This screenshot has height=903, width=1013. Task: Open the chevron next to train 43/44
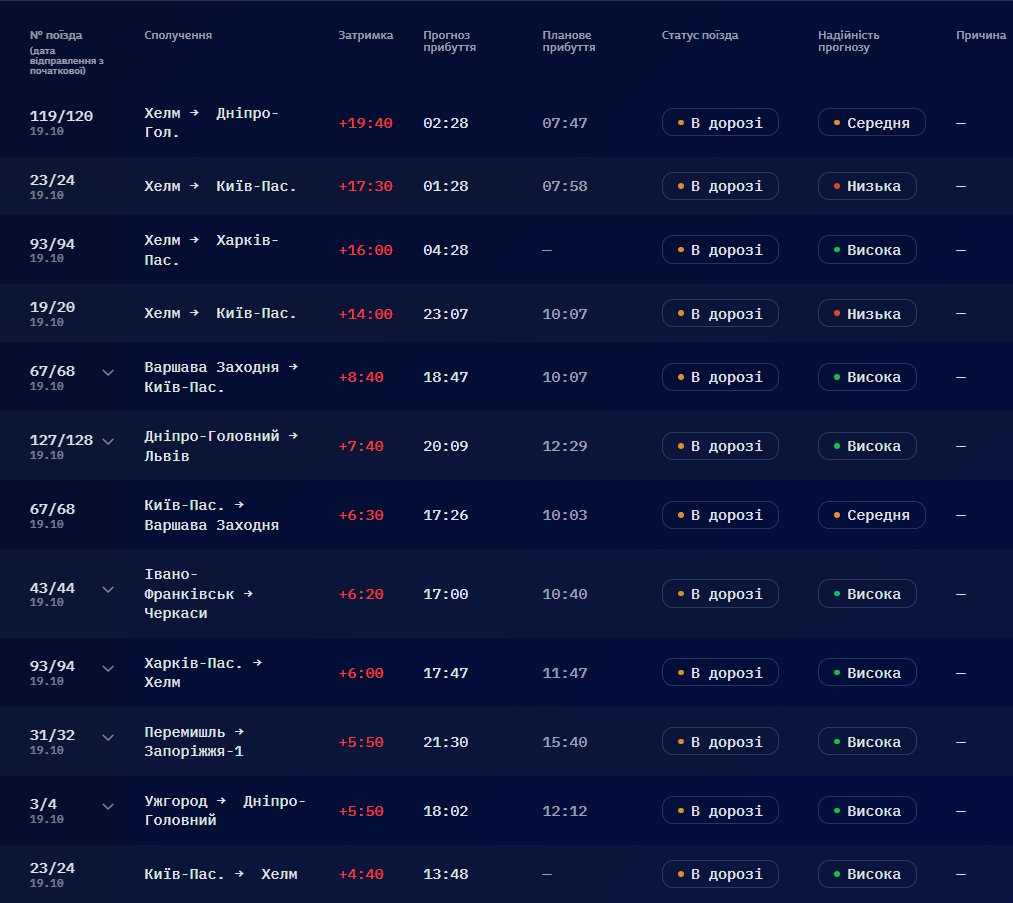point(108,589)
